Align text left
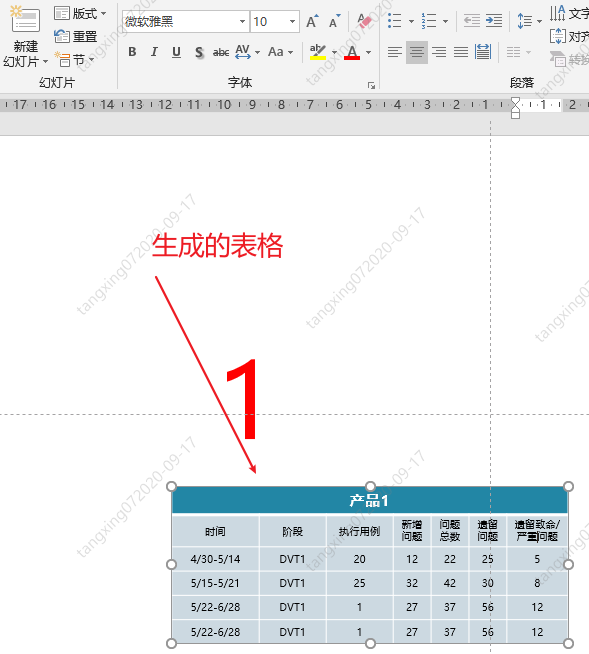This screenshot has width=589, height=654. click(x=395, y=52)
